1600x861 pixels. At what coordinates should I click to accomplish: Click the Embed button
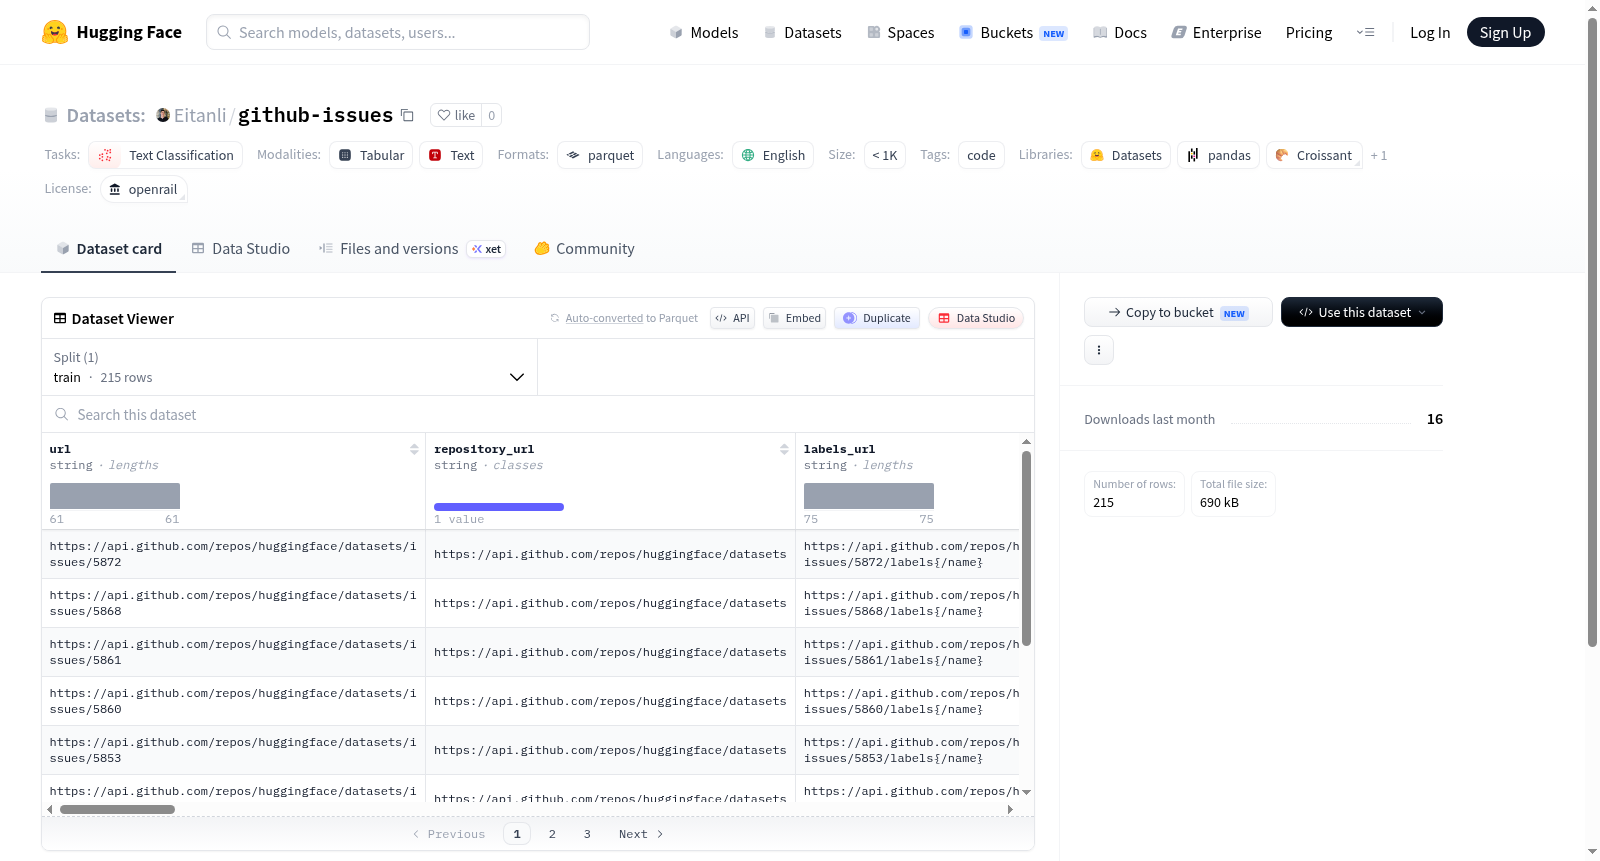tap(794, 318)
